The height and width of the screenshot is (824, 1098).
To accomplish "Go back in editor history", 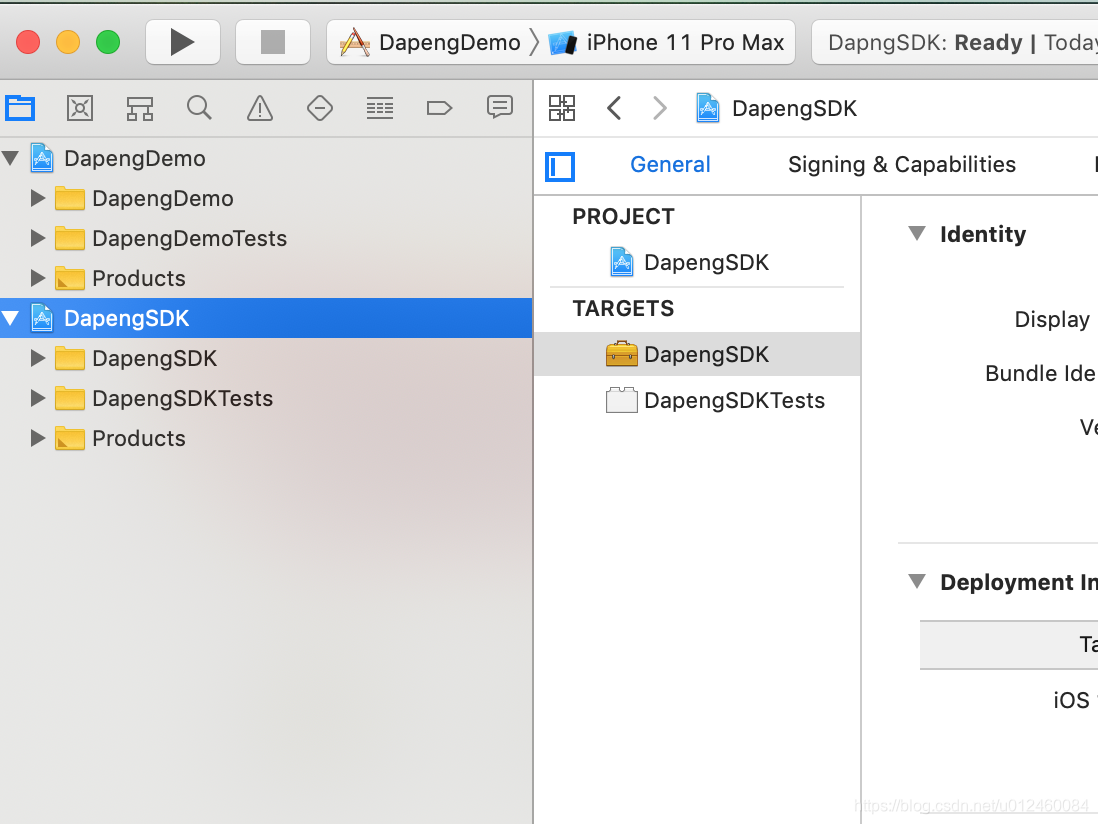I will (614, 109).
